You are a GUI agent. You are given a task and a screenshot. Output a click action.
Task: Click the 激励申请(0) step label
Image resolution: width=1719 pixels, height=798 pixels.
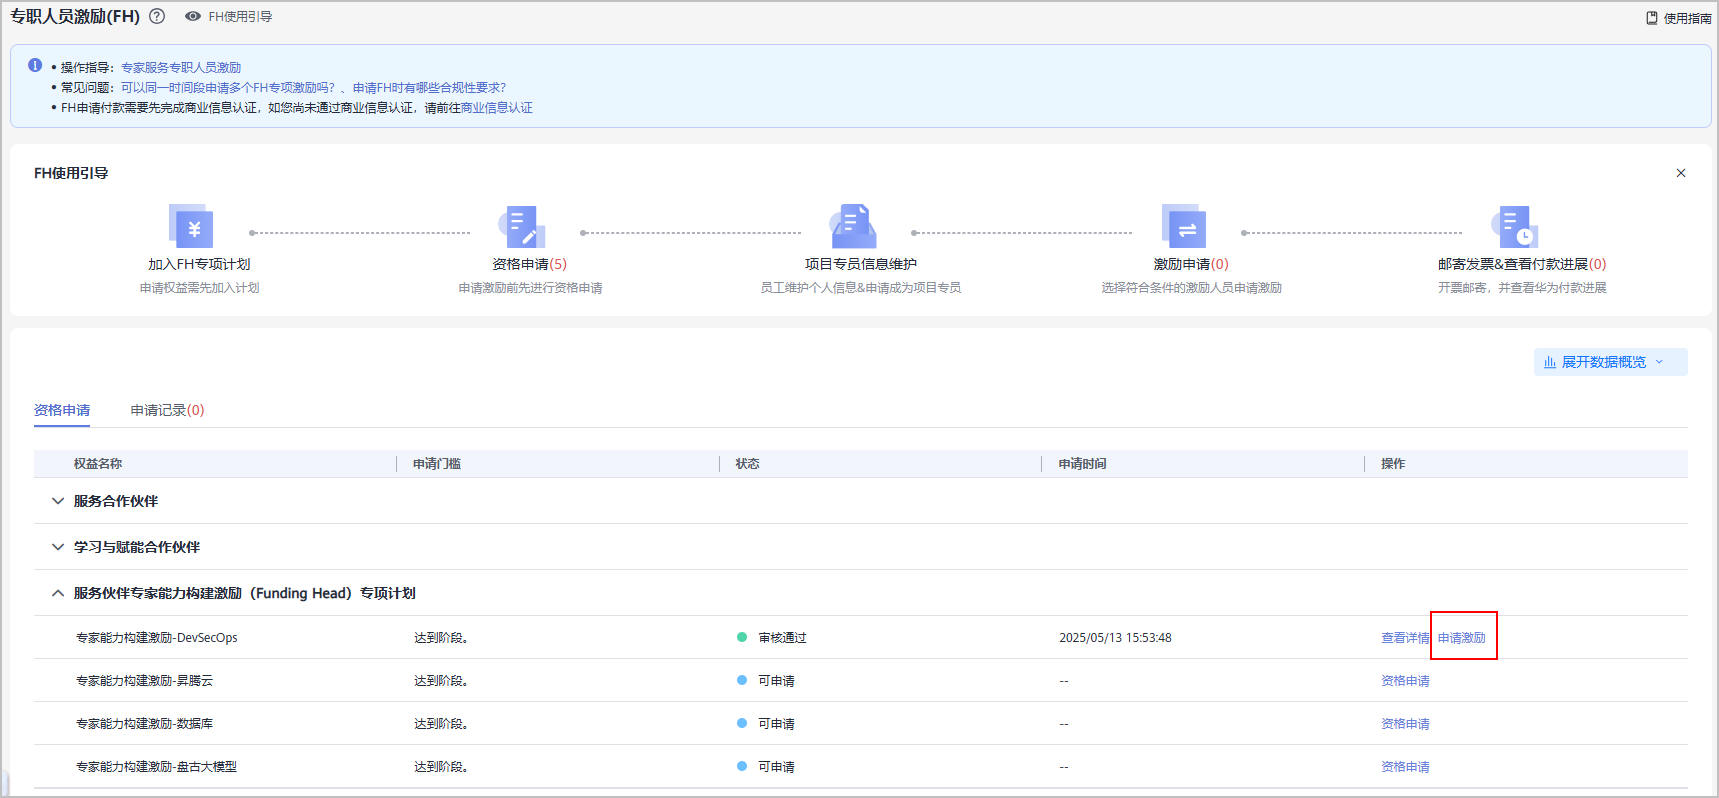point(1191,264)
